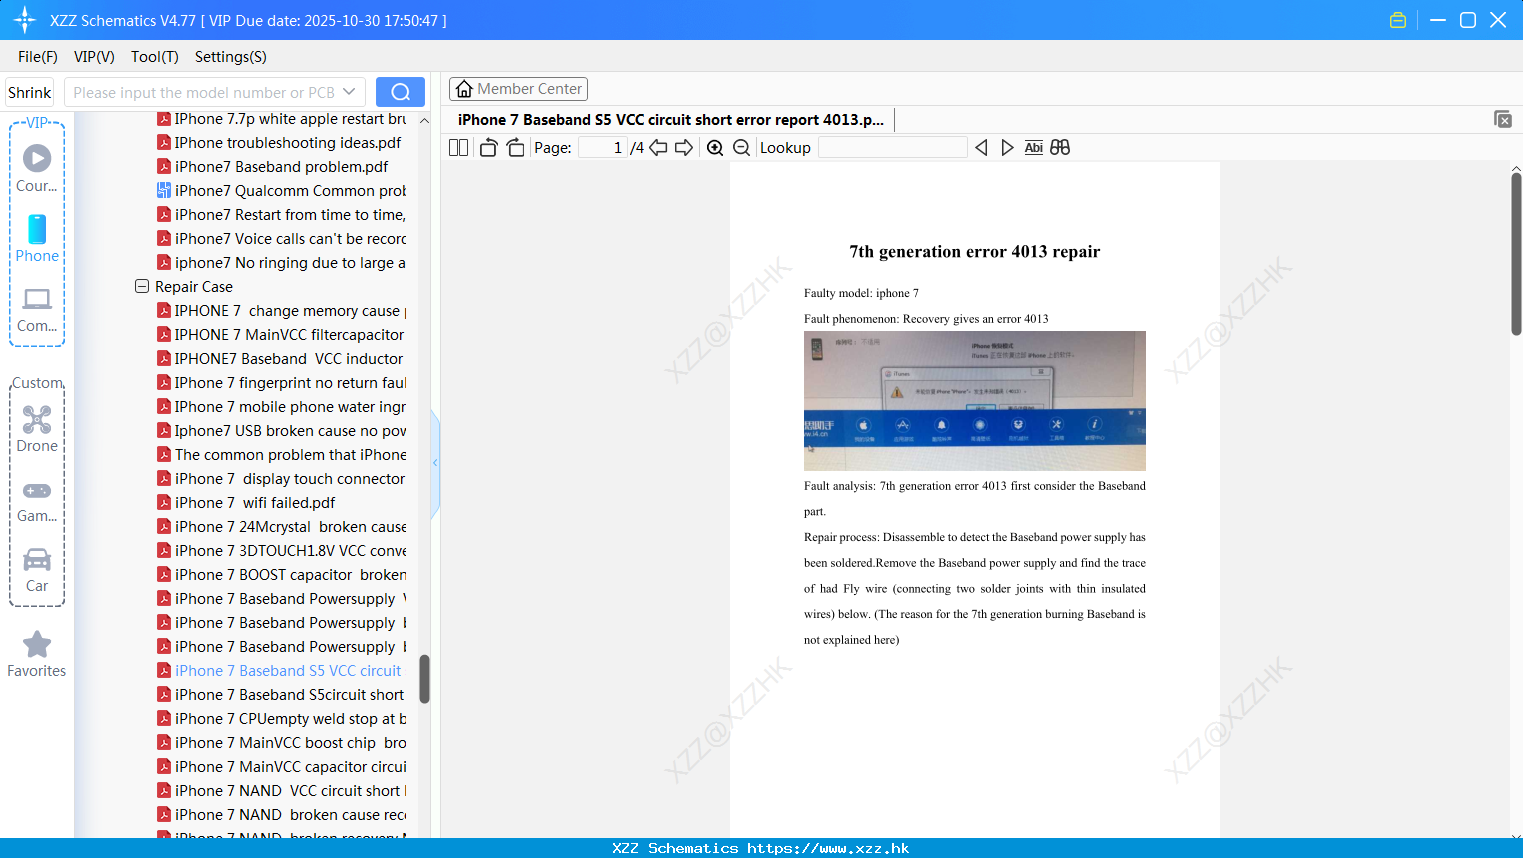Click the XZZ website link in status bar
This screenshot has width=1523, height=858.
tap(828, 848)
